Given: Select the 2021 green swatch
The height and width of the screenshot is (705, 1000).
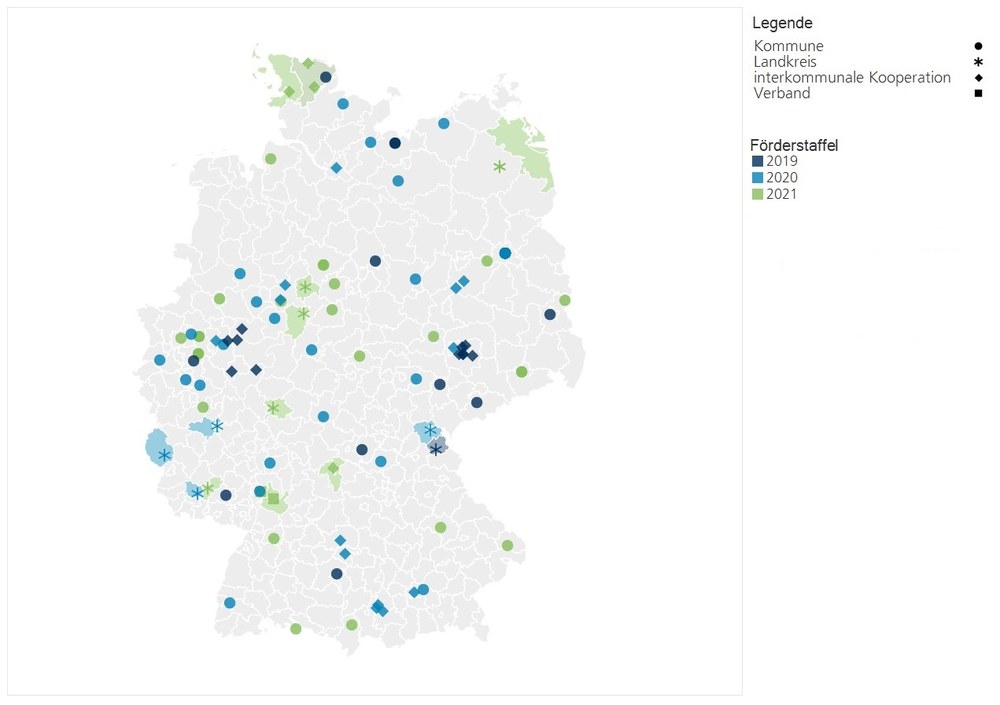Looking at the screenshot, I should (757, 195).
